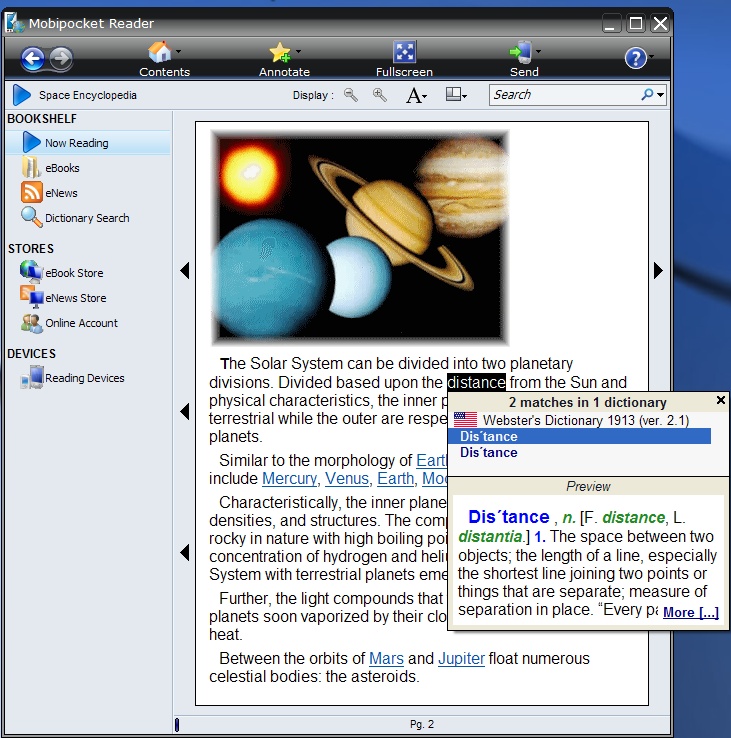Click the eNews RSS icon
Screen dimensions: 731x738
pos(32,192)
